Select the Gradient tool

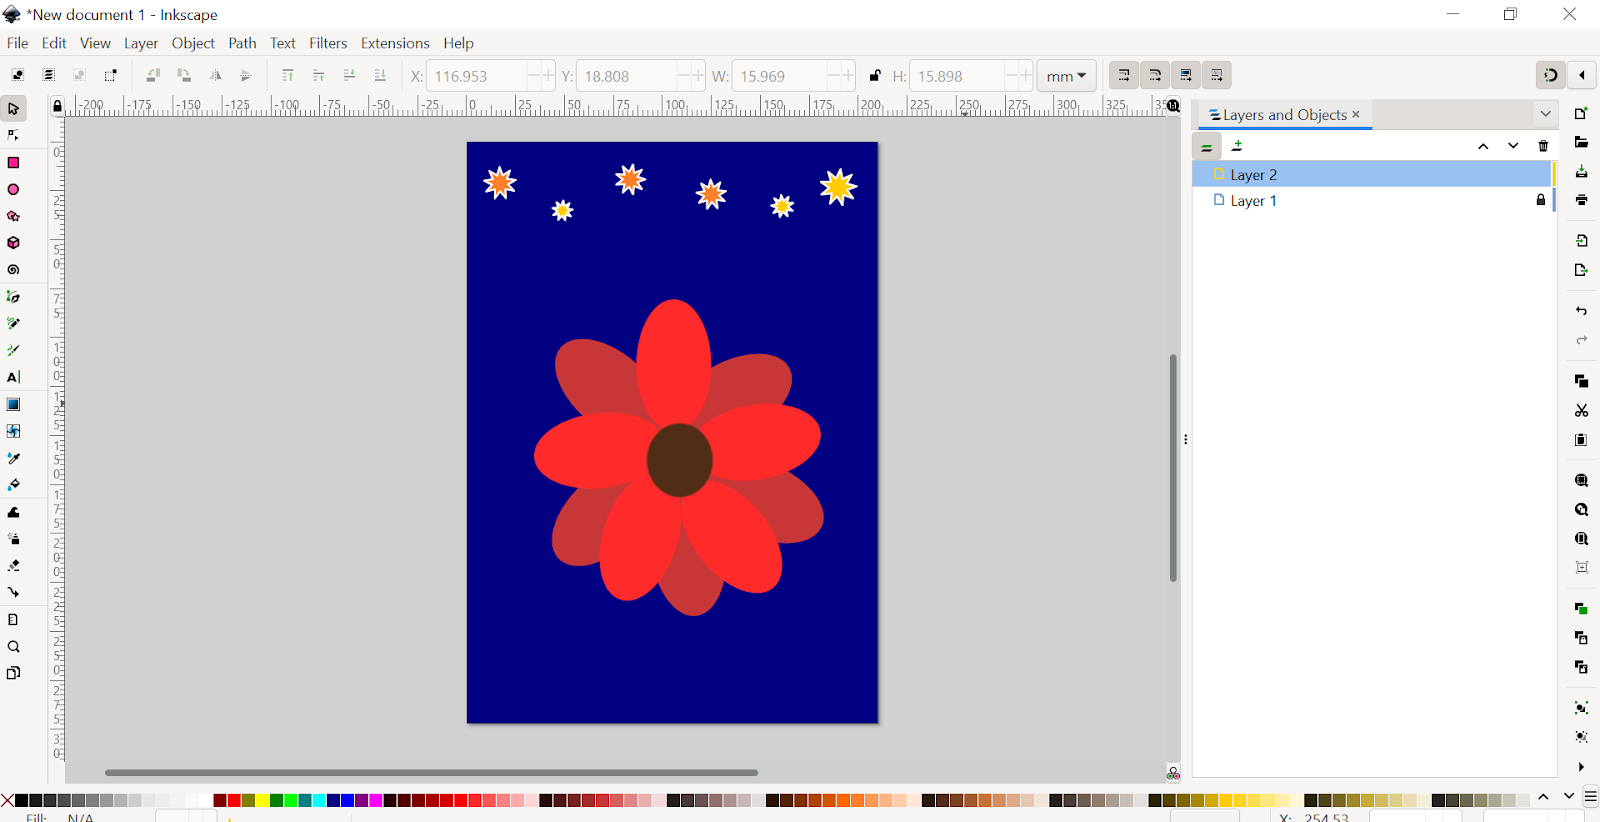tap(14, 404)
